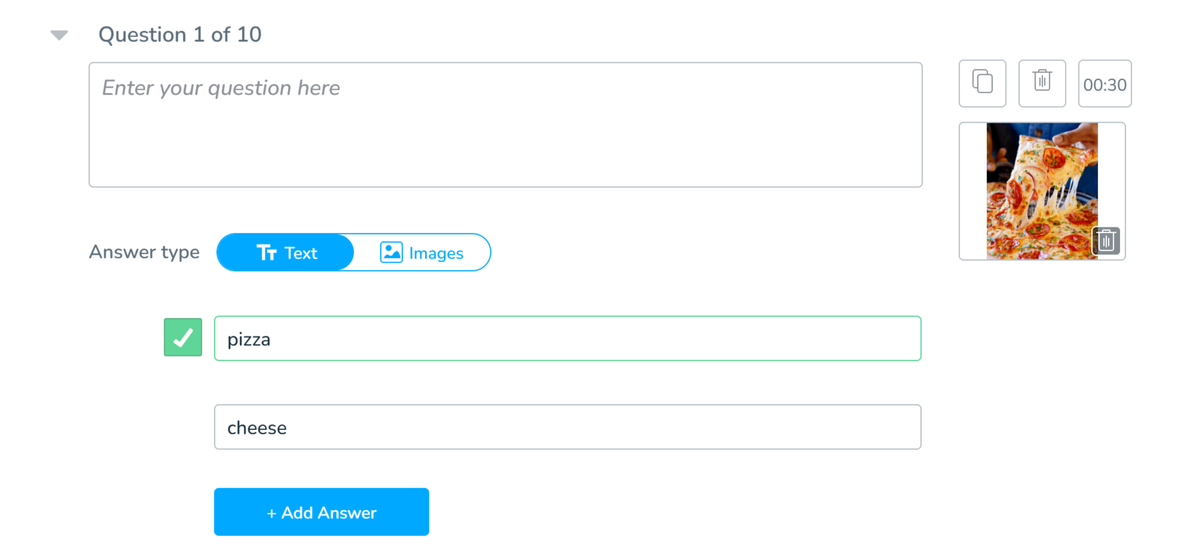
Task: Uncheck pizza as the correct answer
Action: [x=183, y=338]
